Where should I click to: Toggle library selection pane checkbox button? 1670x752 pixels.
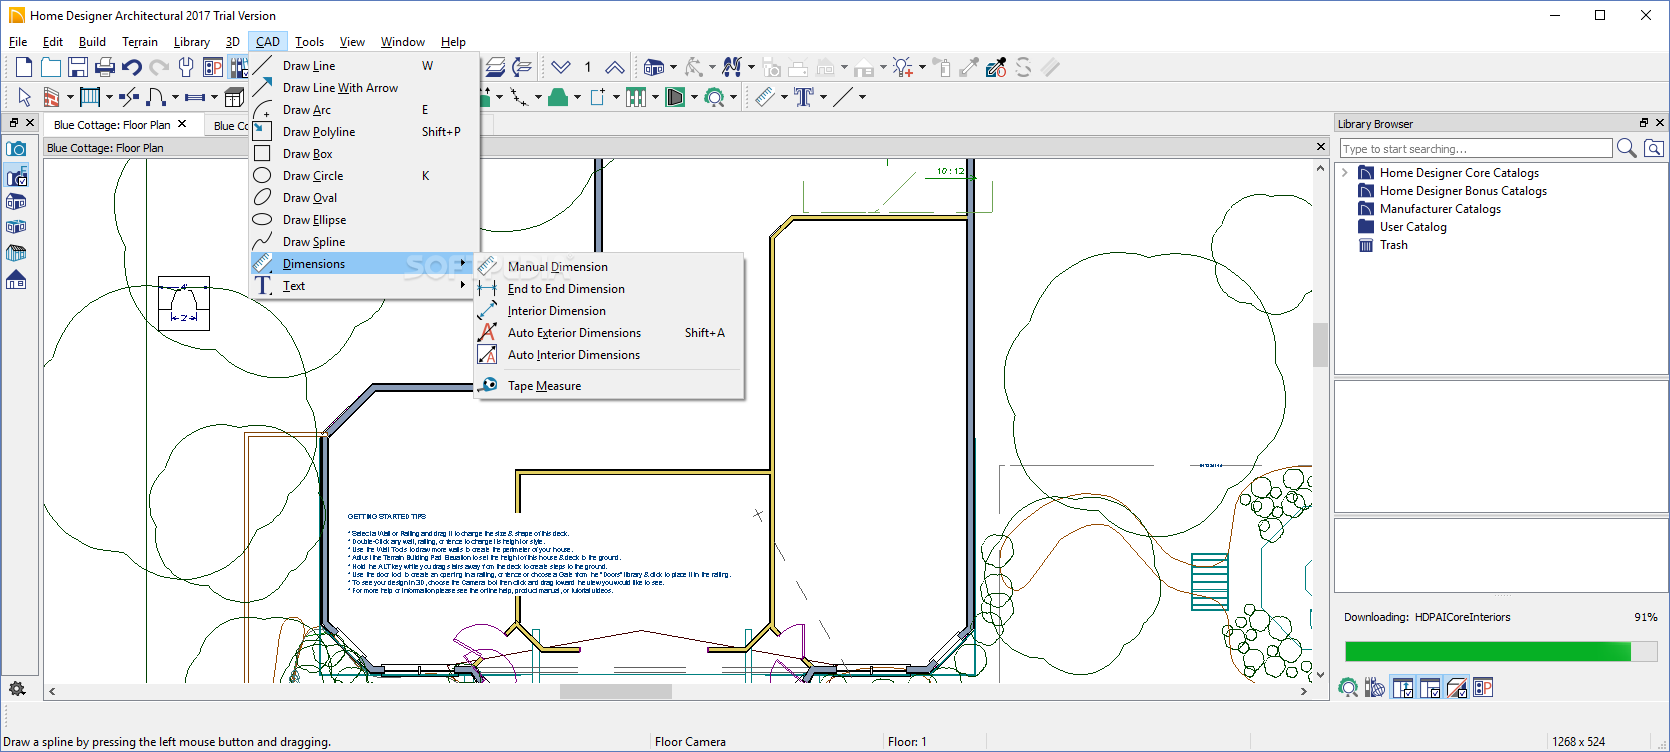tap(1430, 687)
